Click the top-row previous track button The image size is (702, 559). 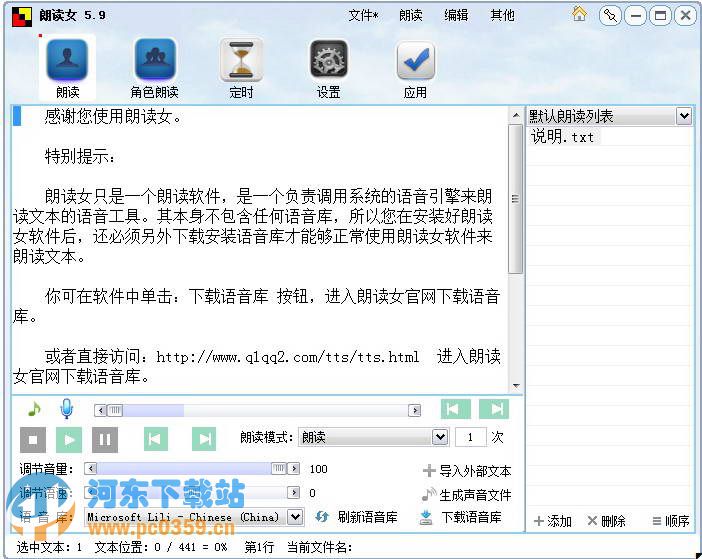[455, 409]
